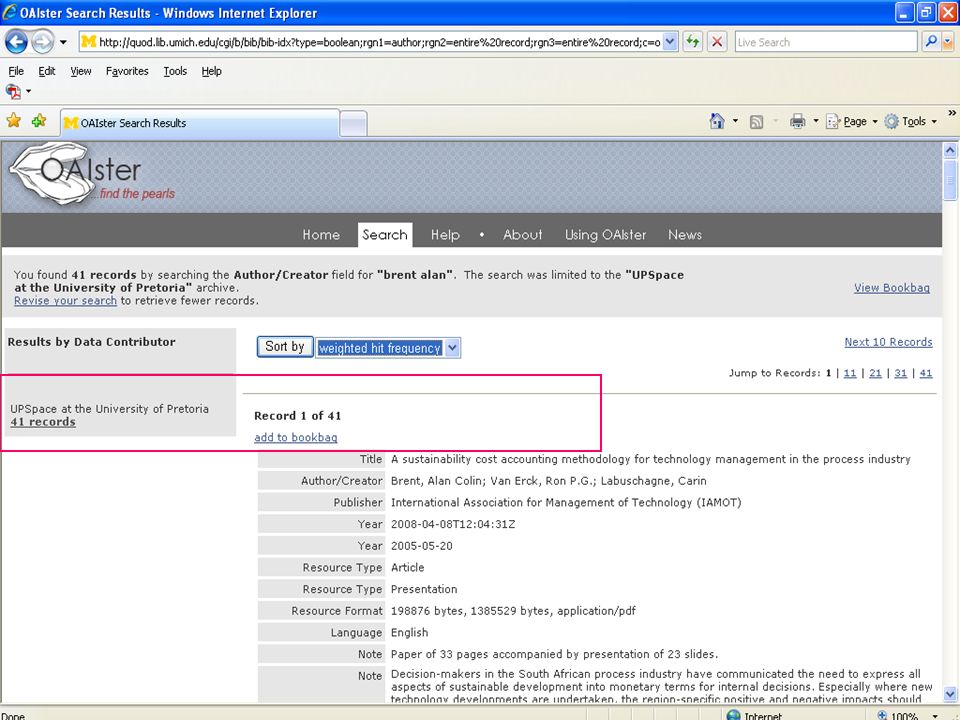This screenshot has width=960, height=720.
Task: Add record 1 to bookbag
Action: tap(296, 437)
